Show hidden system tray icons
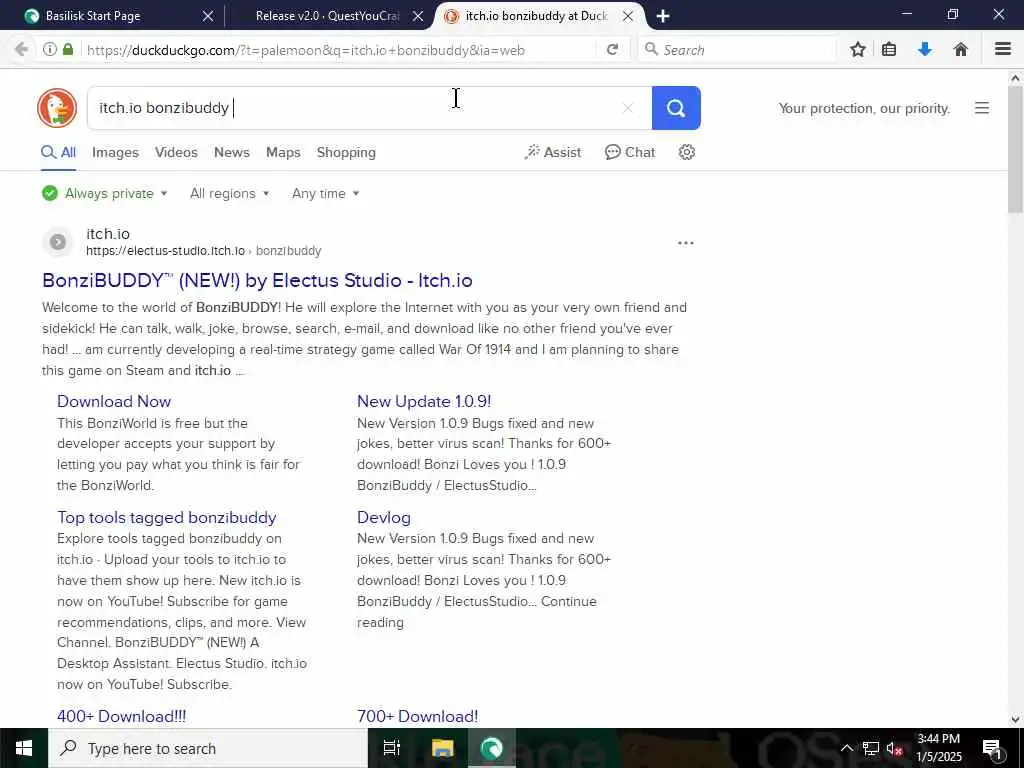 pyautogui.click(x=846, y=748)
